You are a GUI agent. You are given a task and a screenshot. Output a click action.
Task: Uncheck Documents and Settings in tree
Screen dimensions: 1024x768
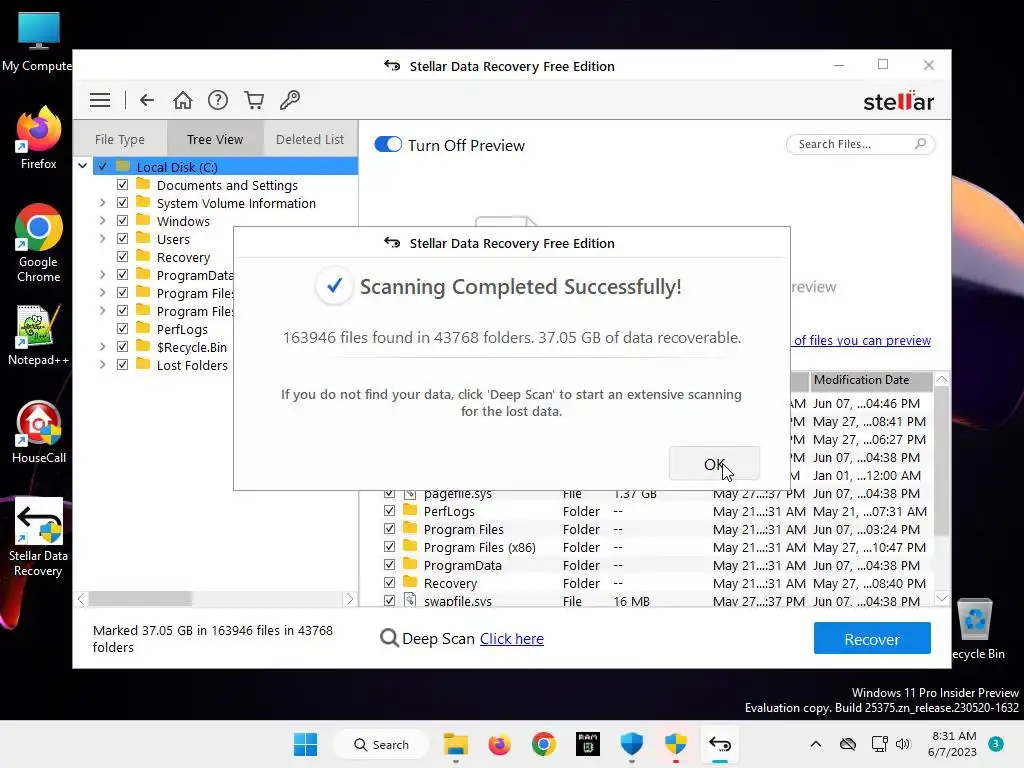[x=122, y=185]
